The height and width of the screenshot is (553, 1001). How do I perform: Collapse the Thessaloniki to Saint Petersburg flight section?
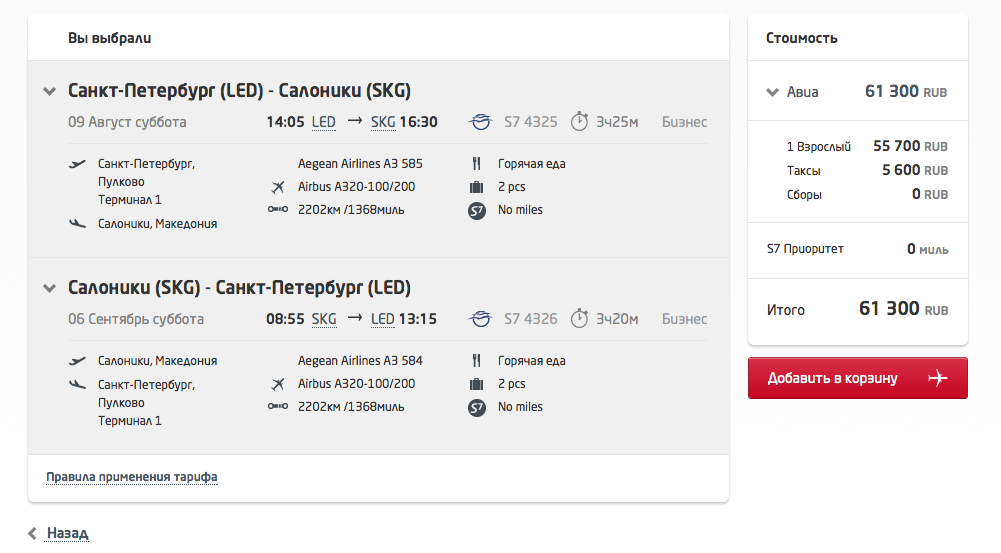[x=49, y=288]
